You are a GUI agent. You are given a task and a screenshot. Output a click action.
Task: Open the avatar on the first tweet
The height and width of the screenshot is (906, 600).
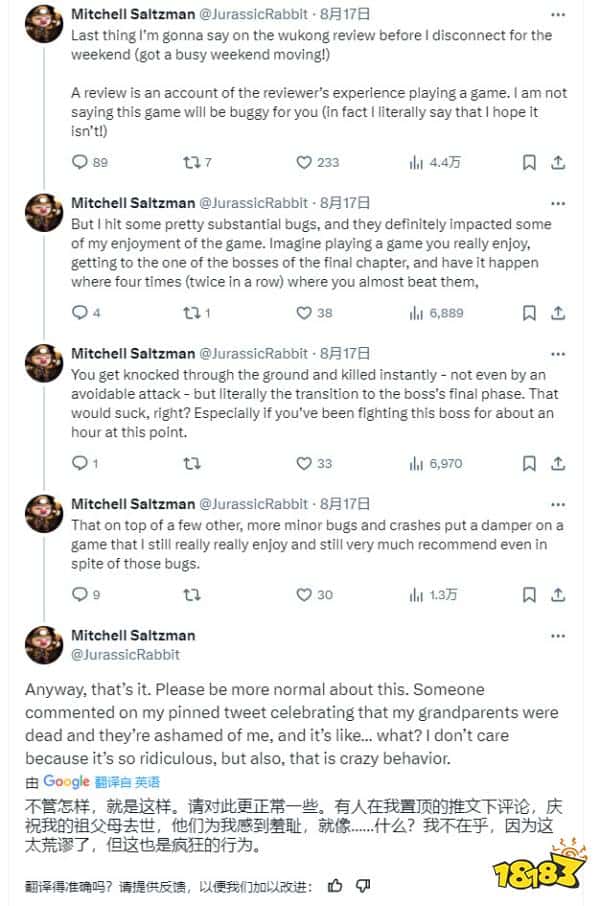(x=45, y=27)
